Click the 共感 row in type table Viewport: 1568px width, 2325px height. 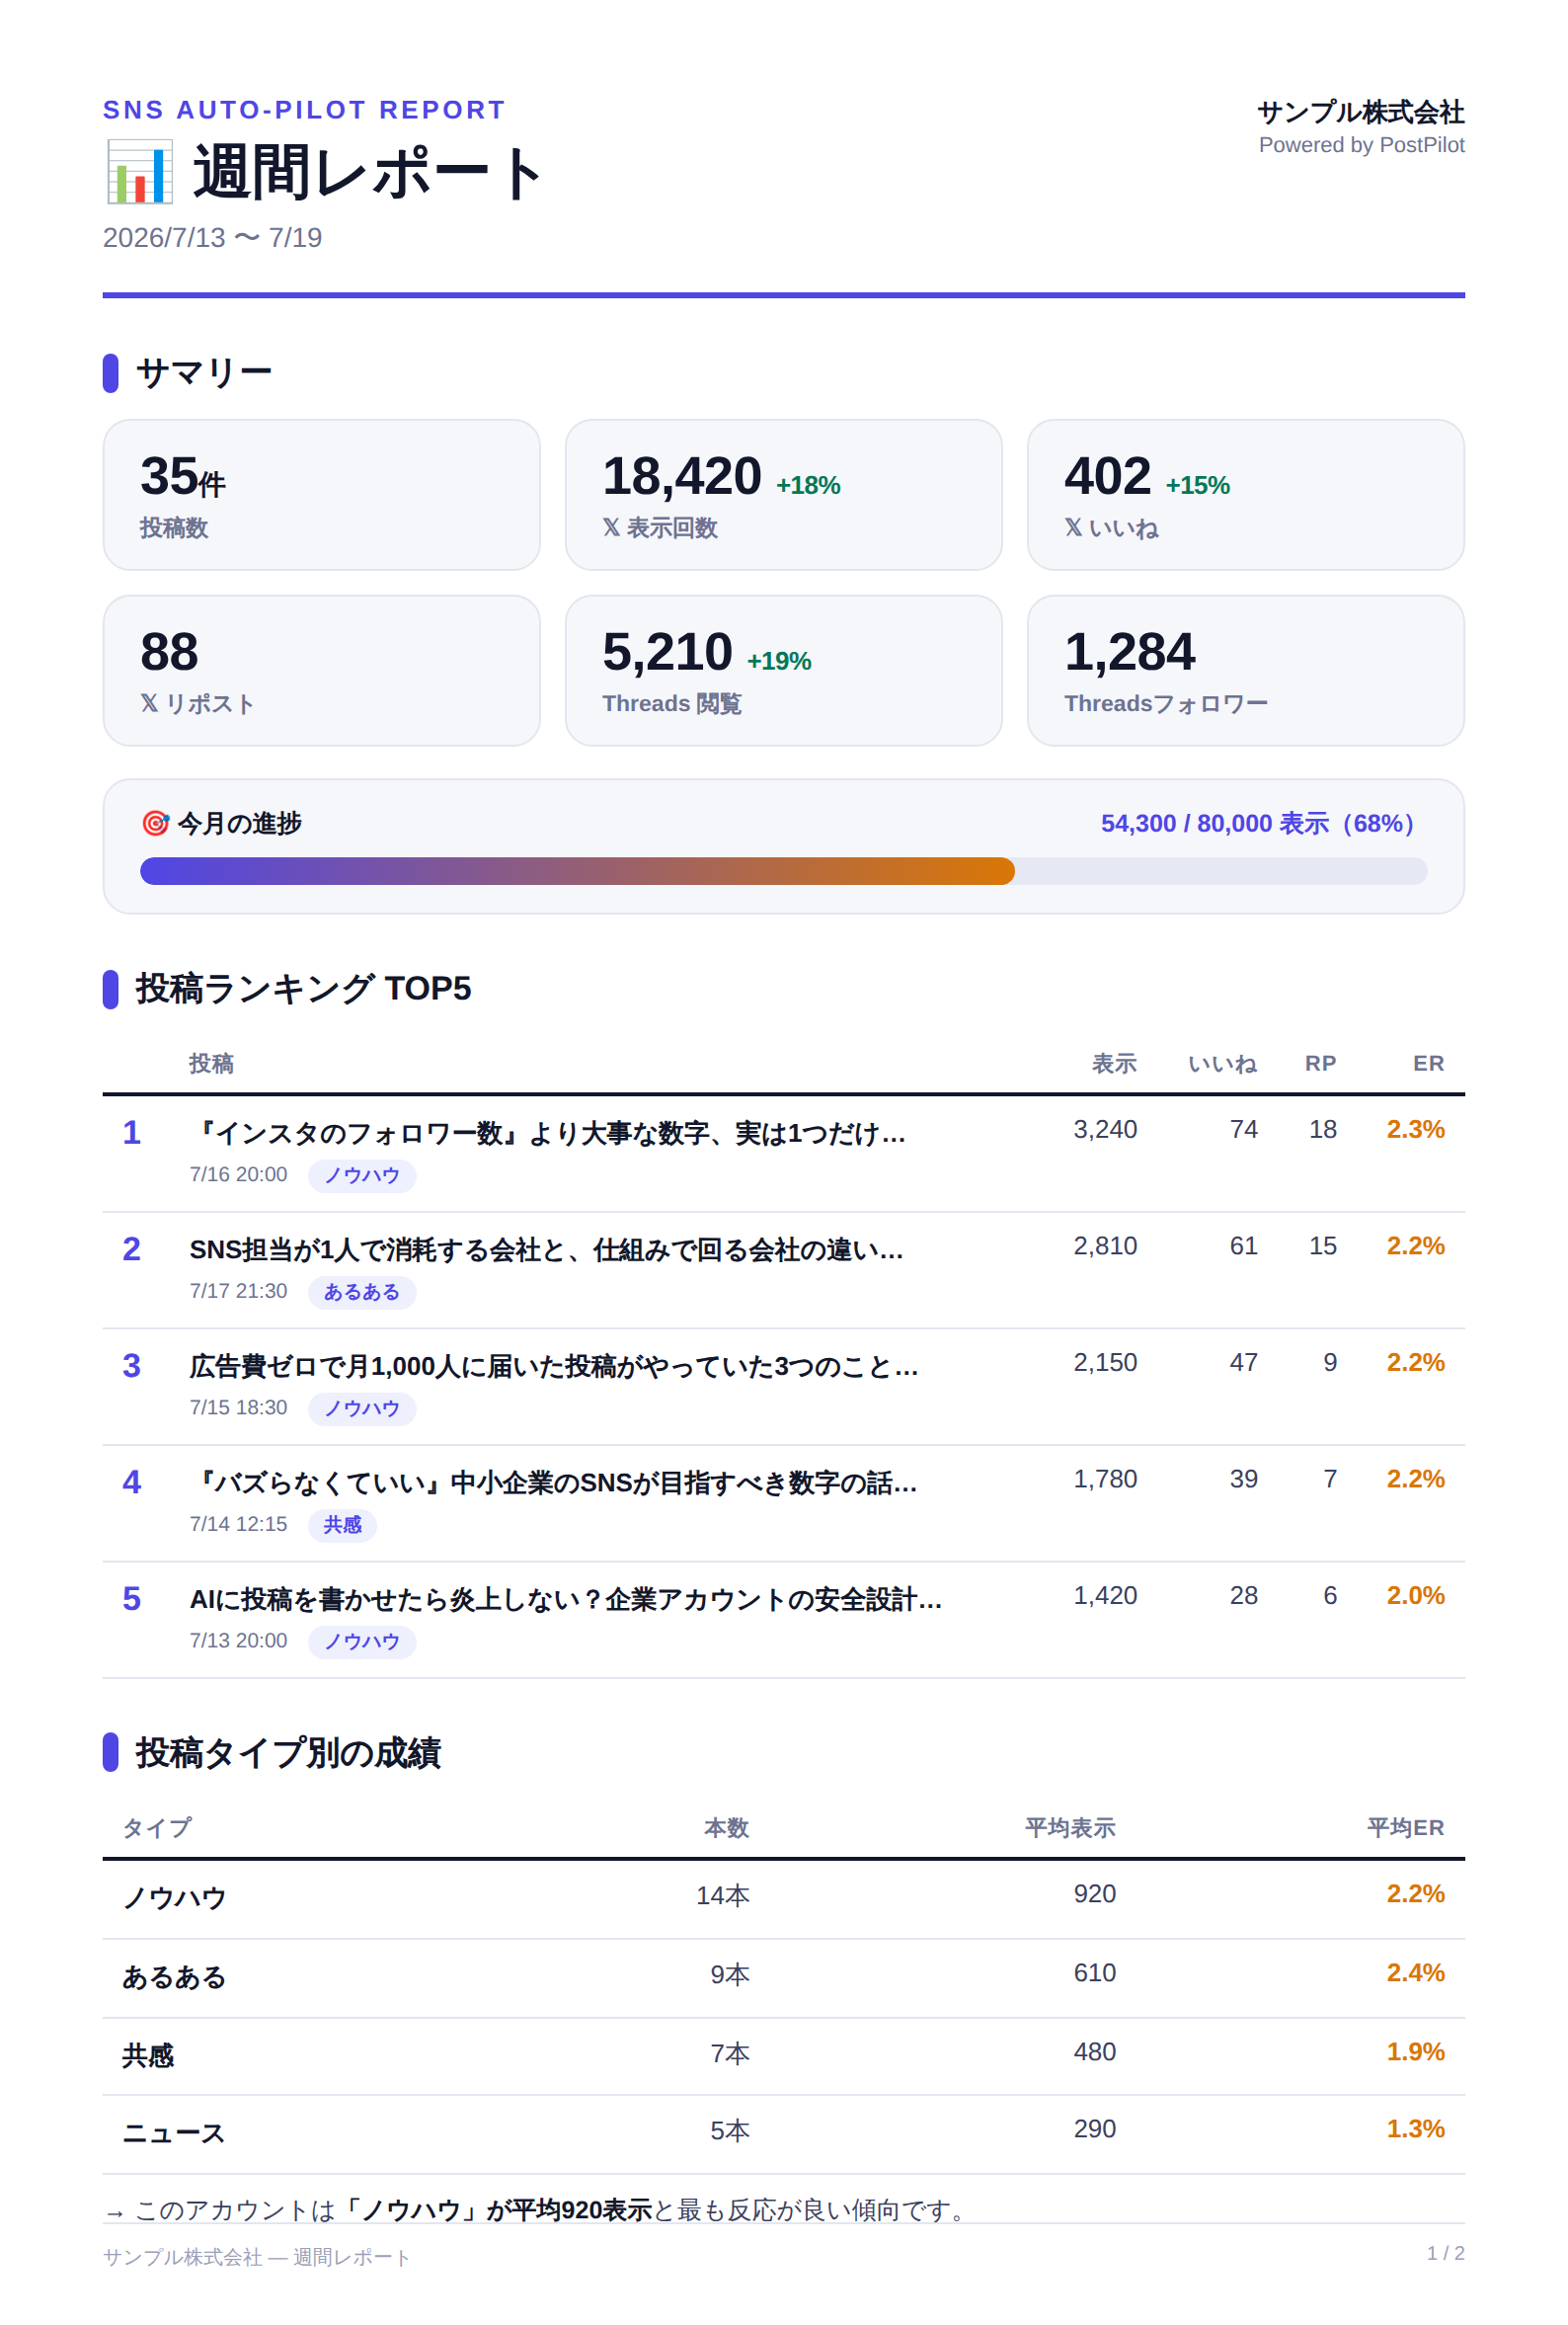pyautogui.click(x=783, y=2055)
